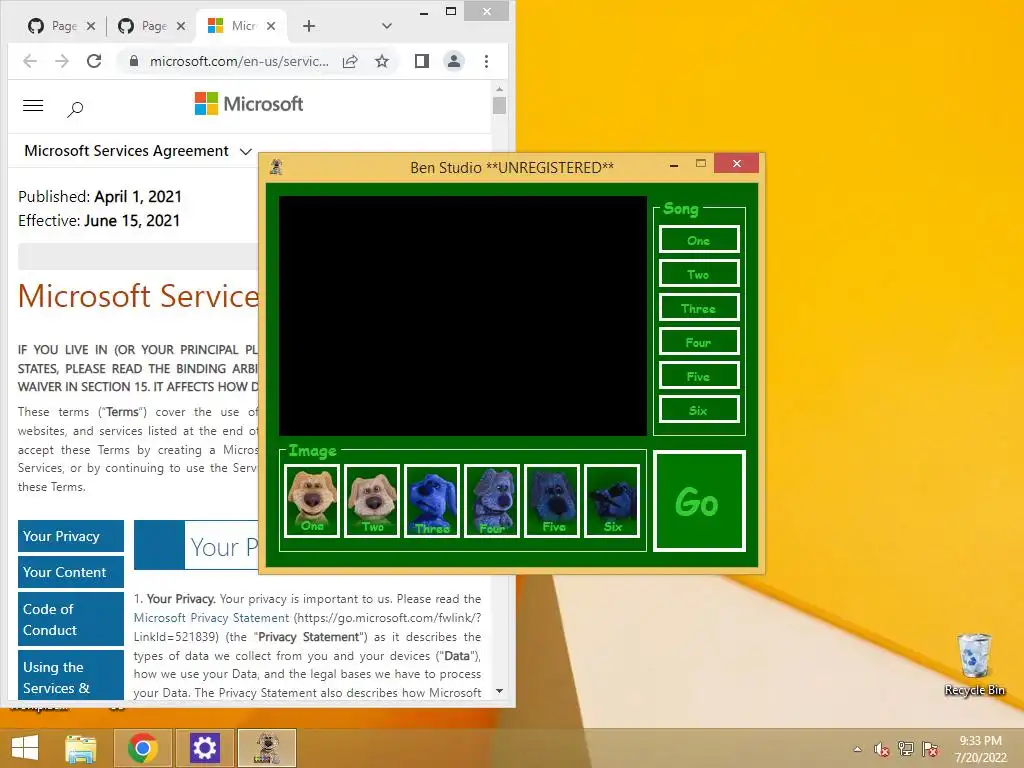
Task: Open the Code of Conduct section link
Action: coord(71,619)
